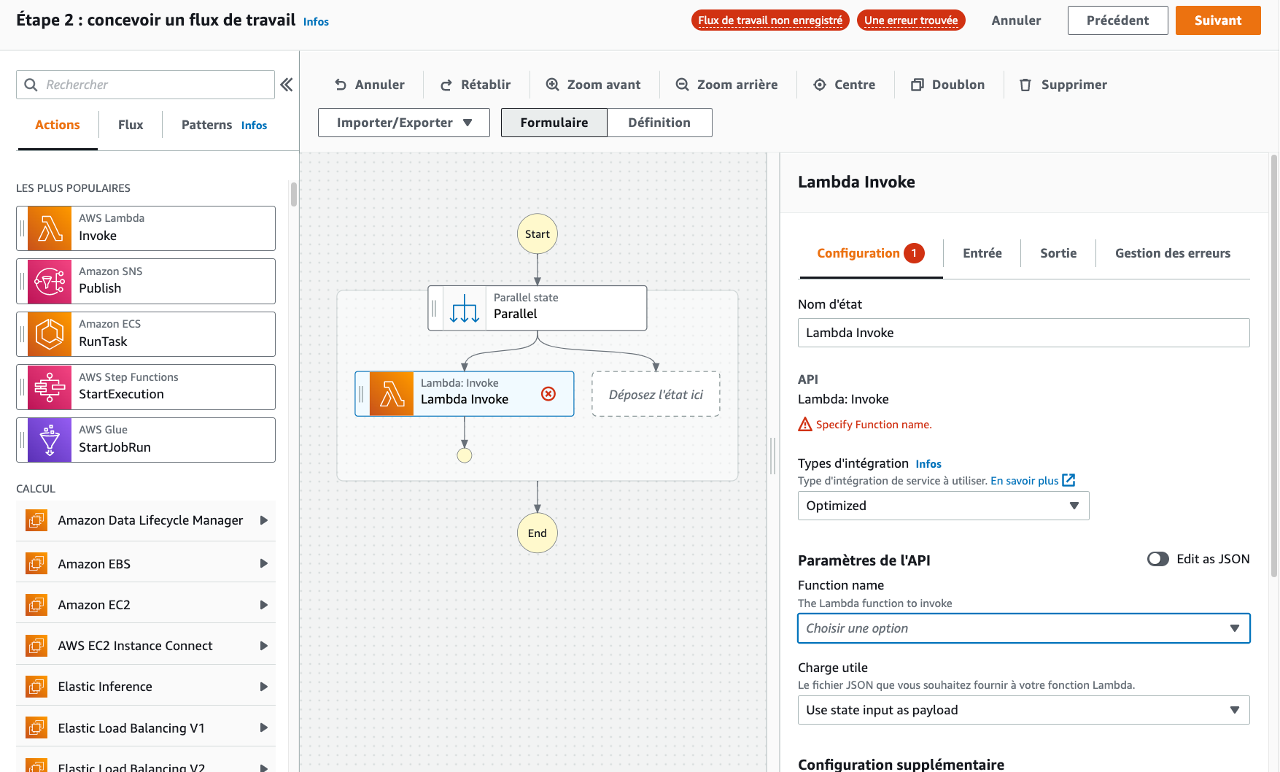
Task: Click Infos link beside page title
Action: tap(316, 22)
